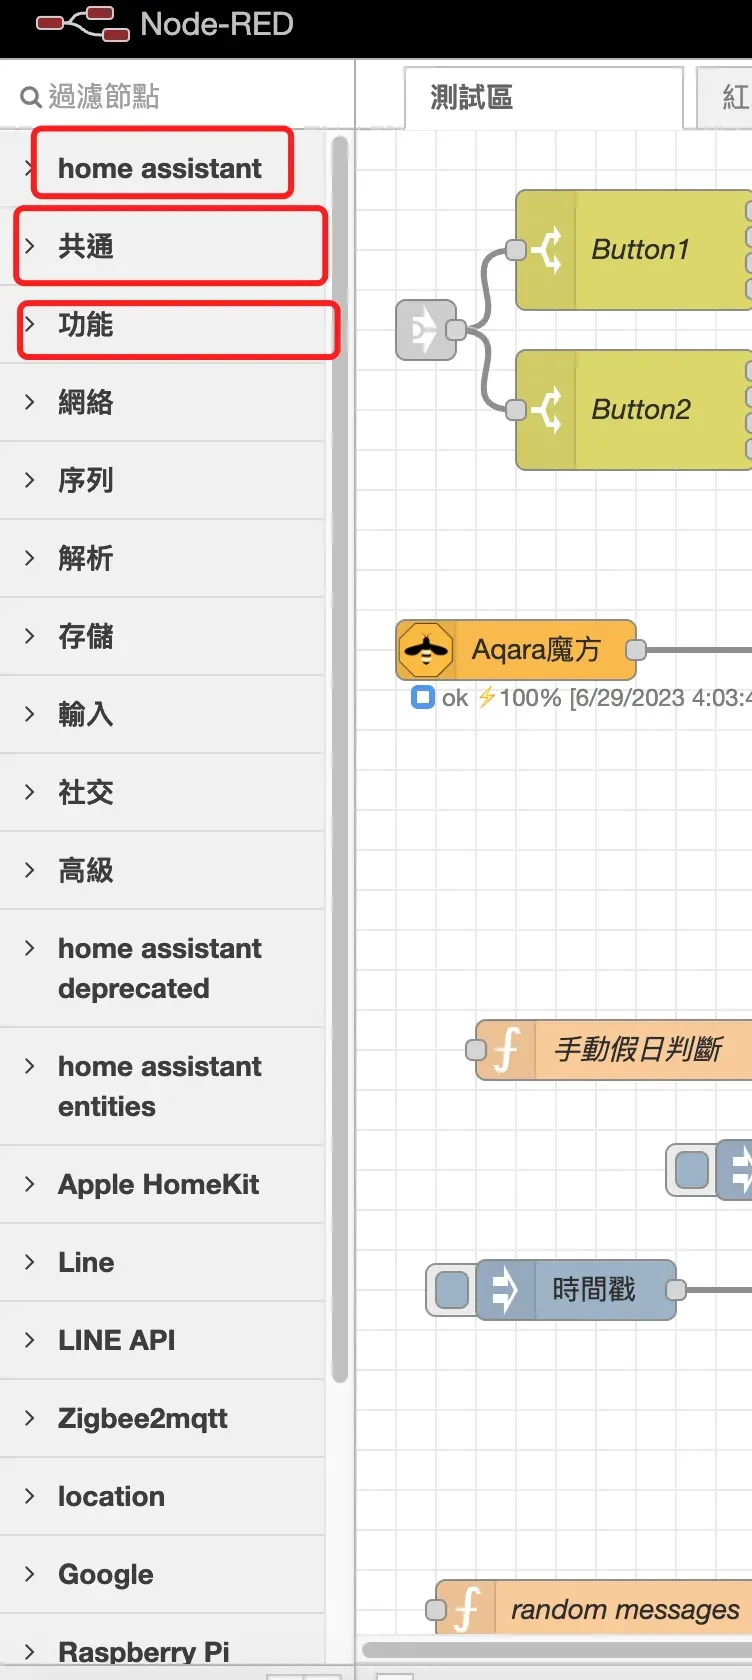
Task: Click the link-in node output port
Action: tap(456, 329)
